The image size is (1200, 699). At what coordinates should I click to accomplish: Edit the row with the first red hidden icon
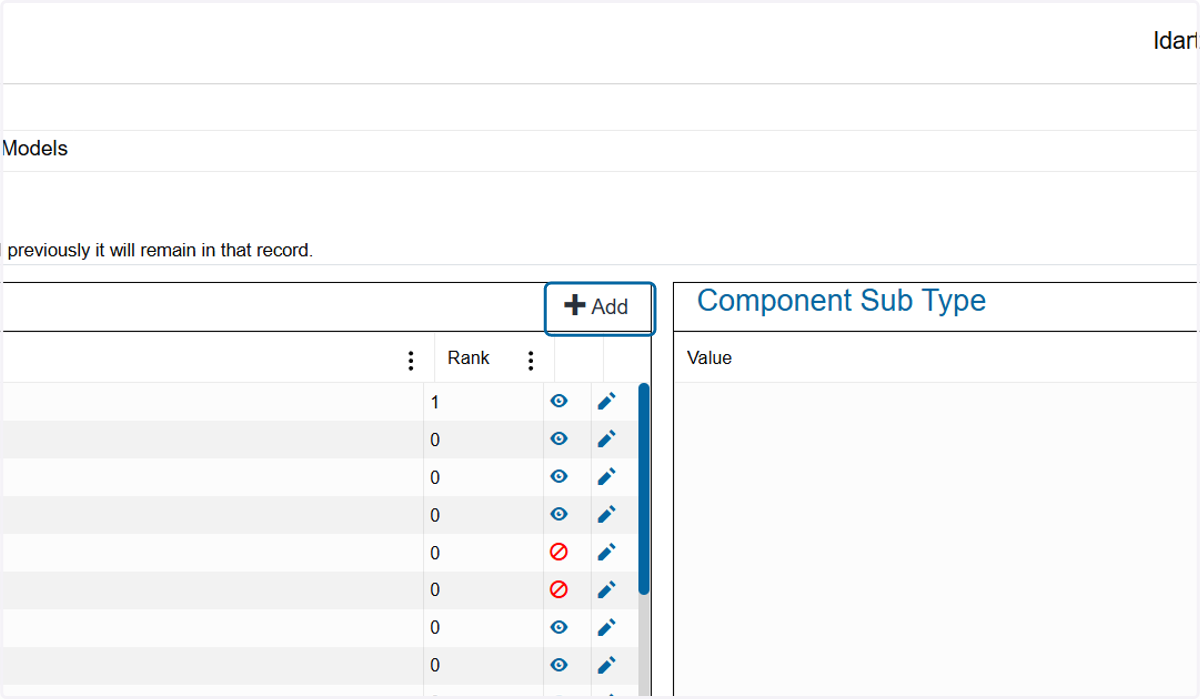[606, 552]
